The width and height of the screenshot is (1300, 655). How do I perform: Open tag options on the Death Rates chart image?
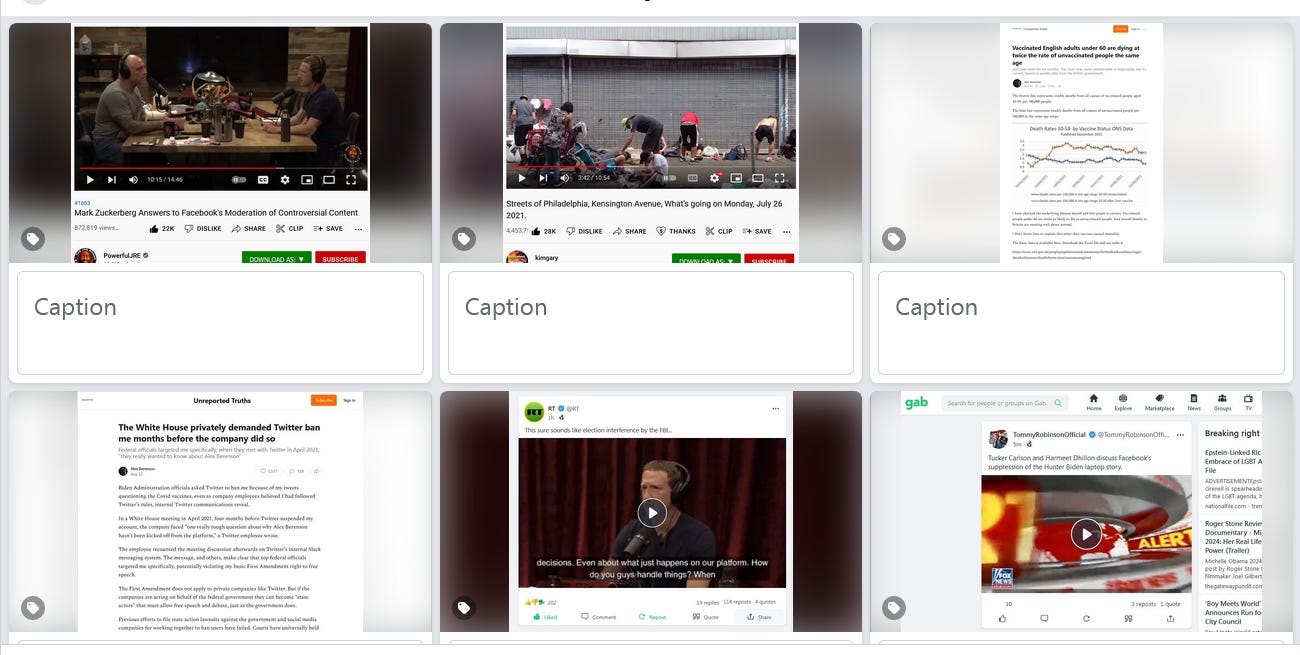point(894,239)
